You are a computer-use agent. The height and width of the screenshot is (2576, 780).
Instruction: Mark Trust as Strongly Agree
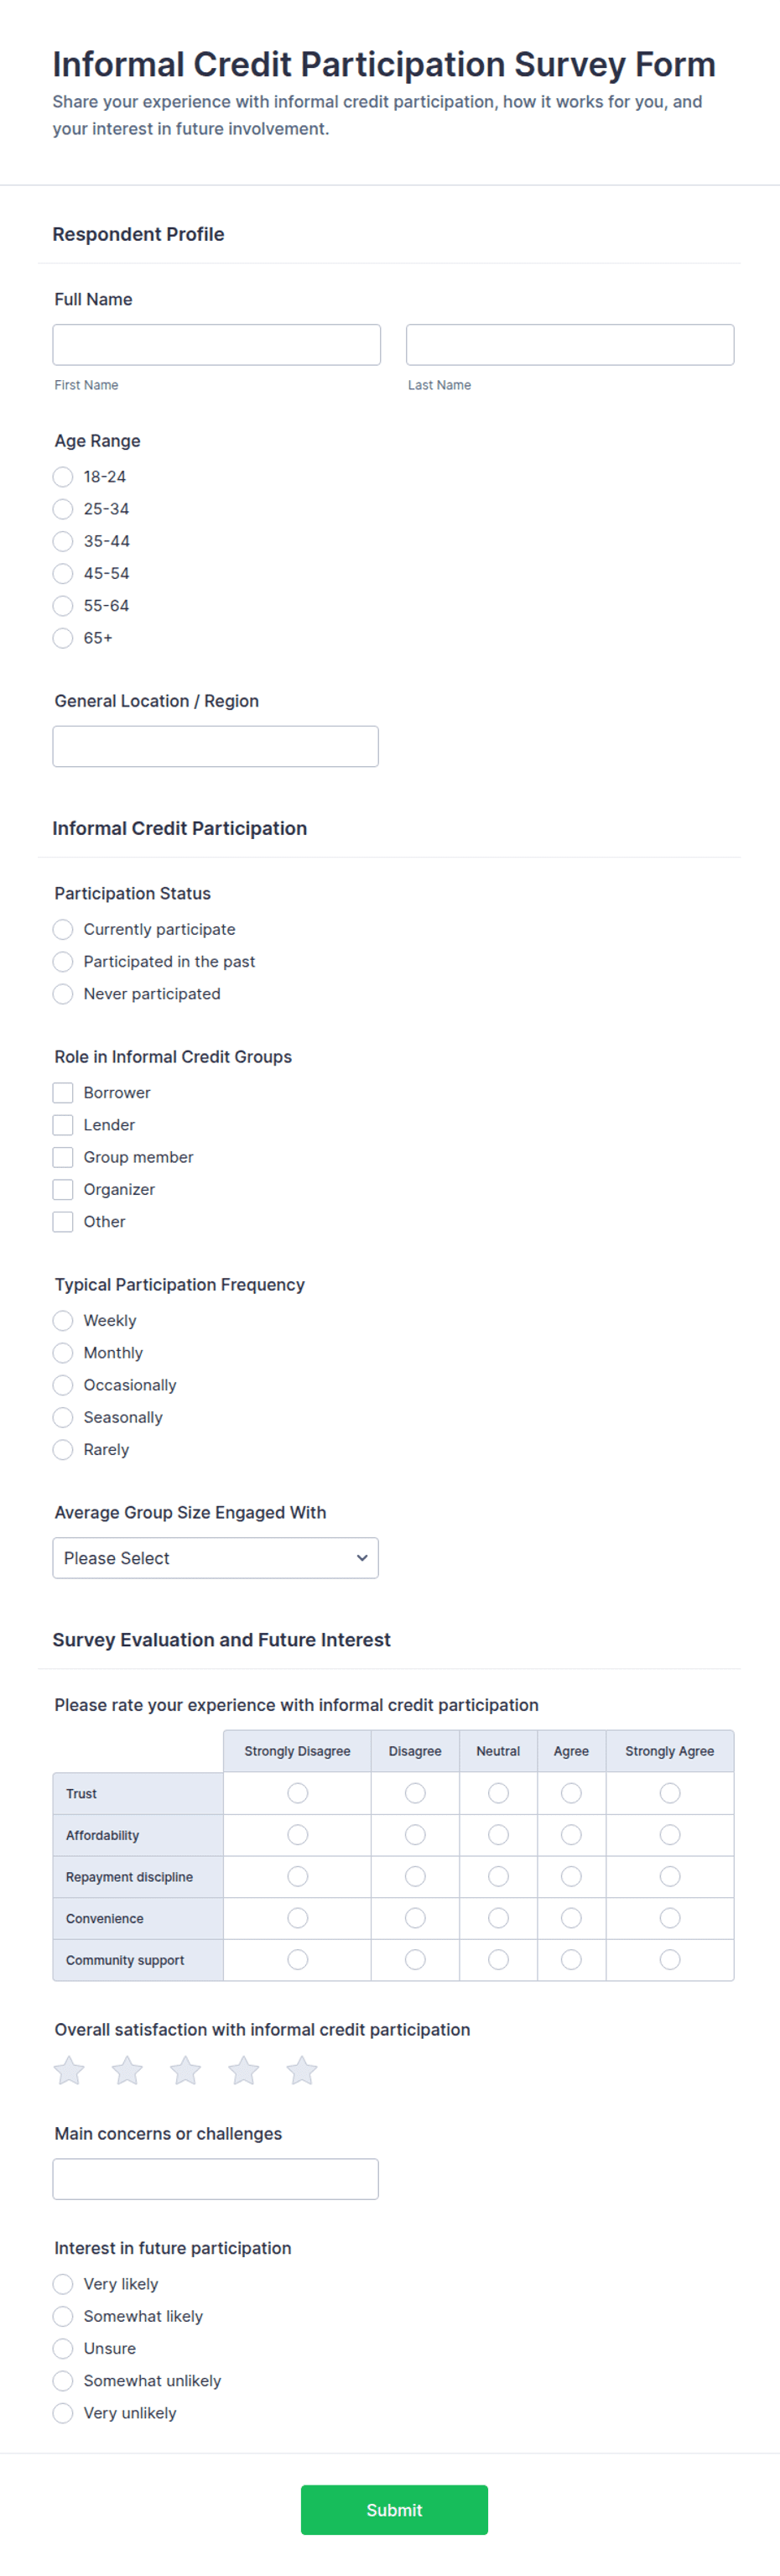(670, 1793)
